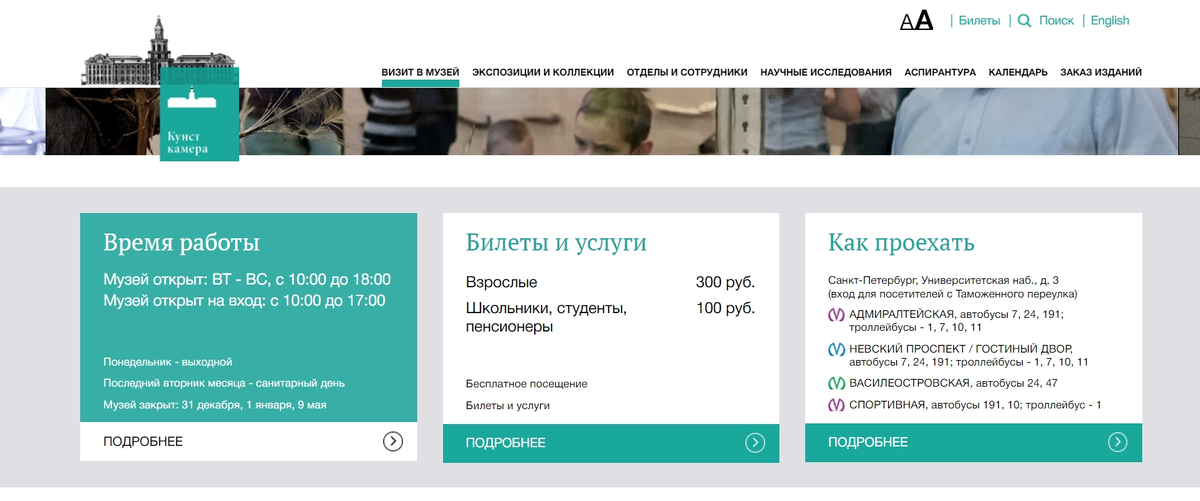1200x501 pixels.
Task: Click Музей закрыт: 31 декабря line
Action: pos(215,406)
